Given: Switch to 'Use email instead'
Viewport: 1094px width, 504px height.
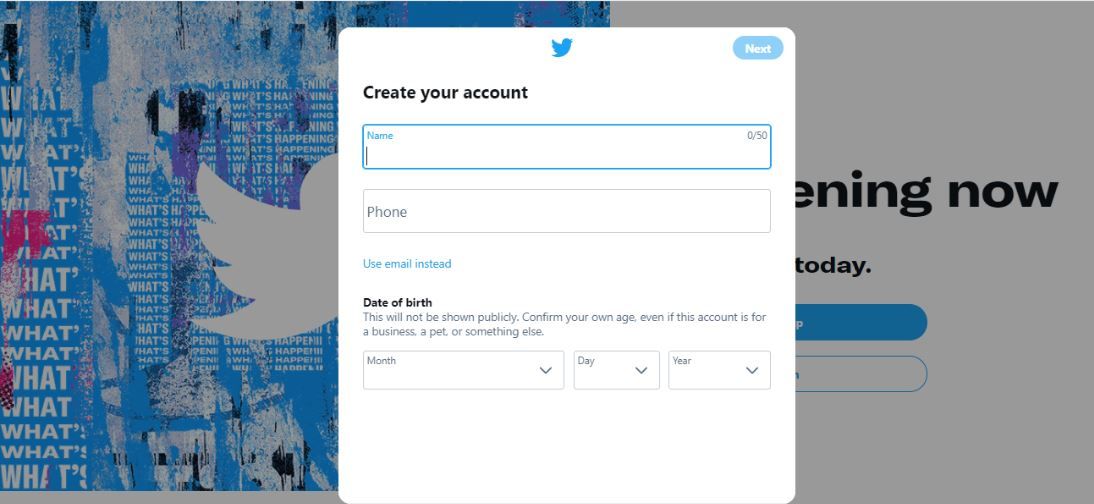Looking at the screenshot, I should coord(407,264).
